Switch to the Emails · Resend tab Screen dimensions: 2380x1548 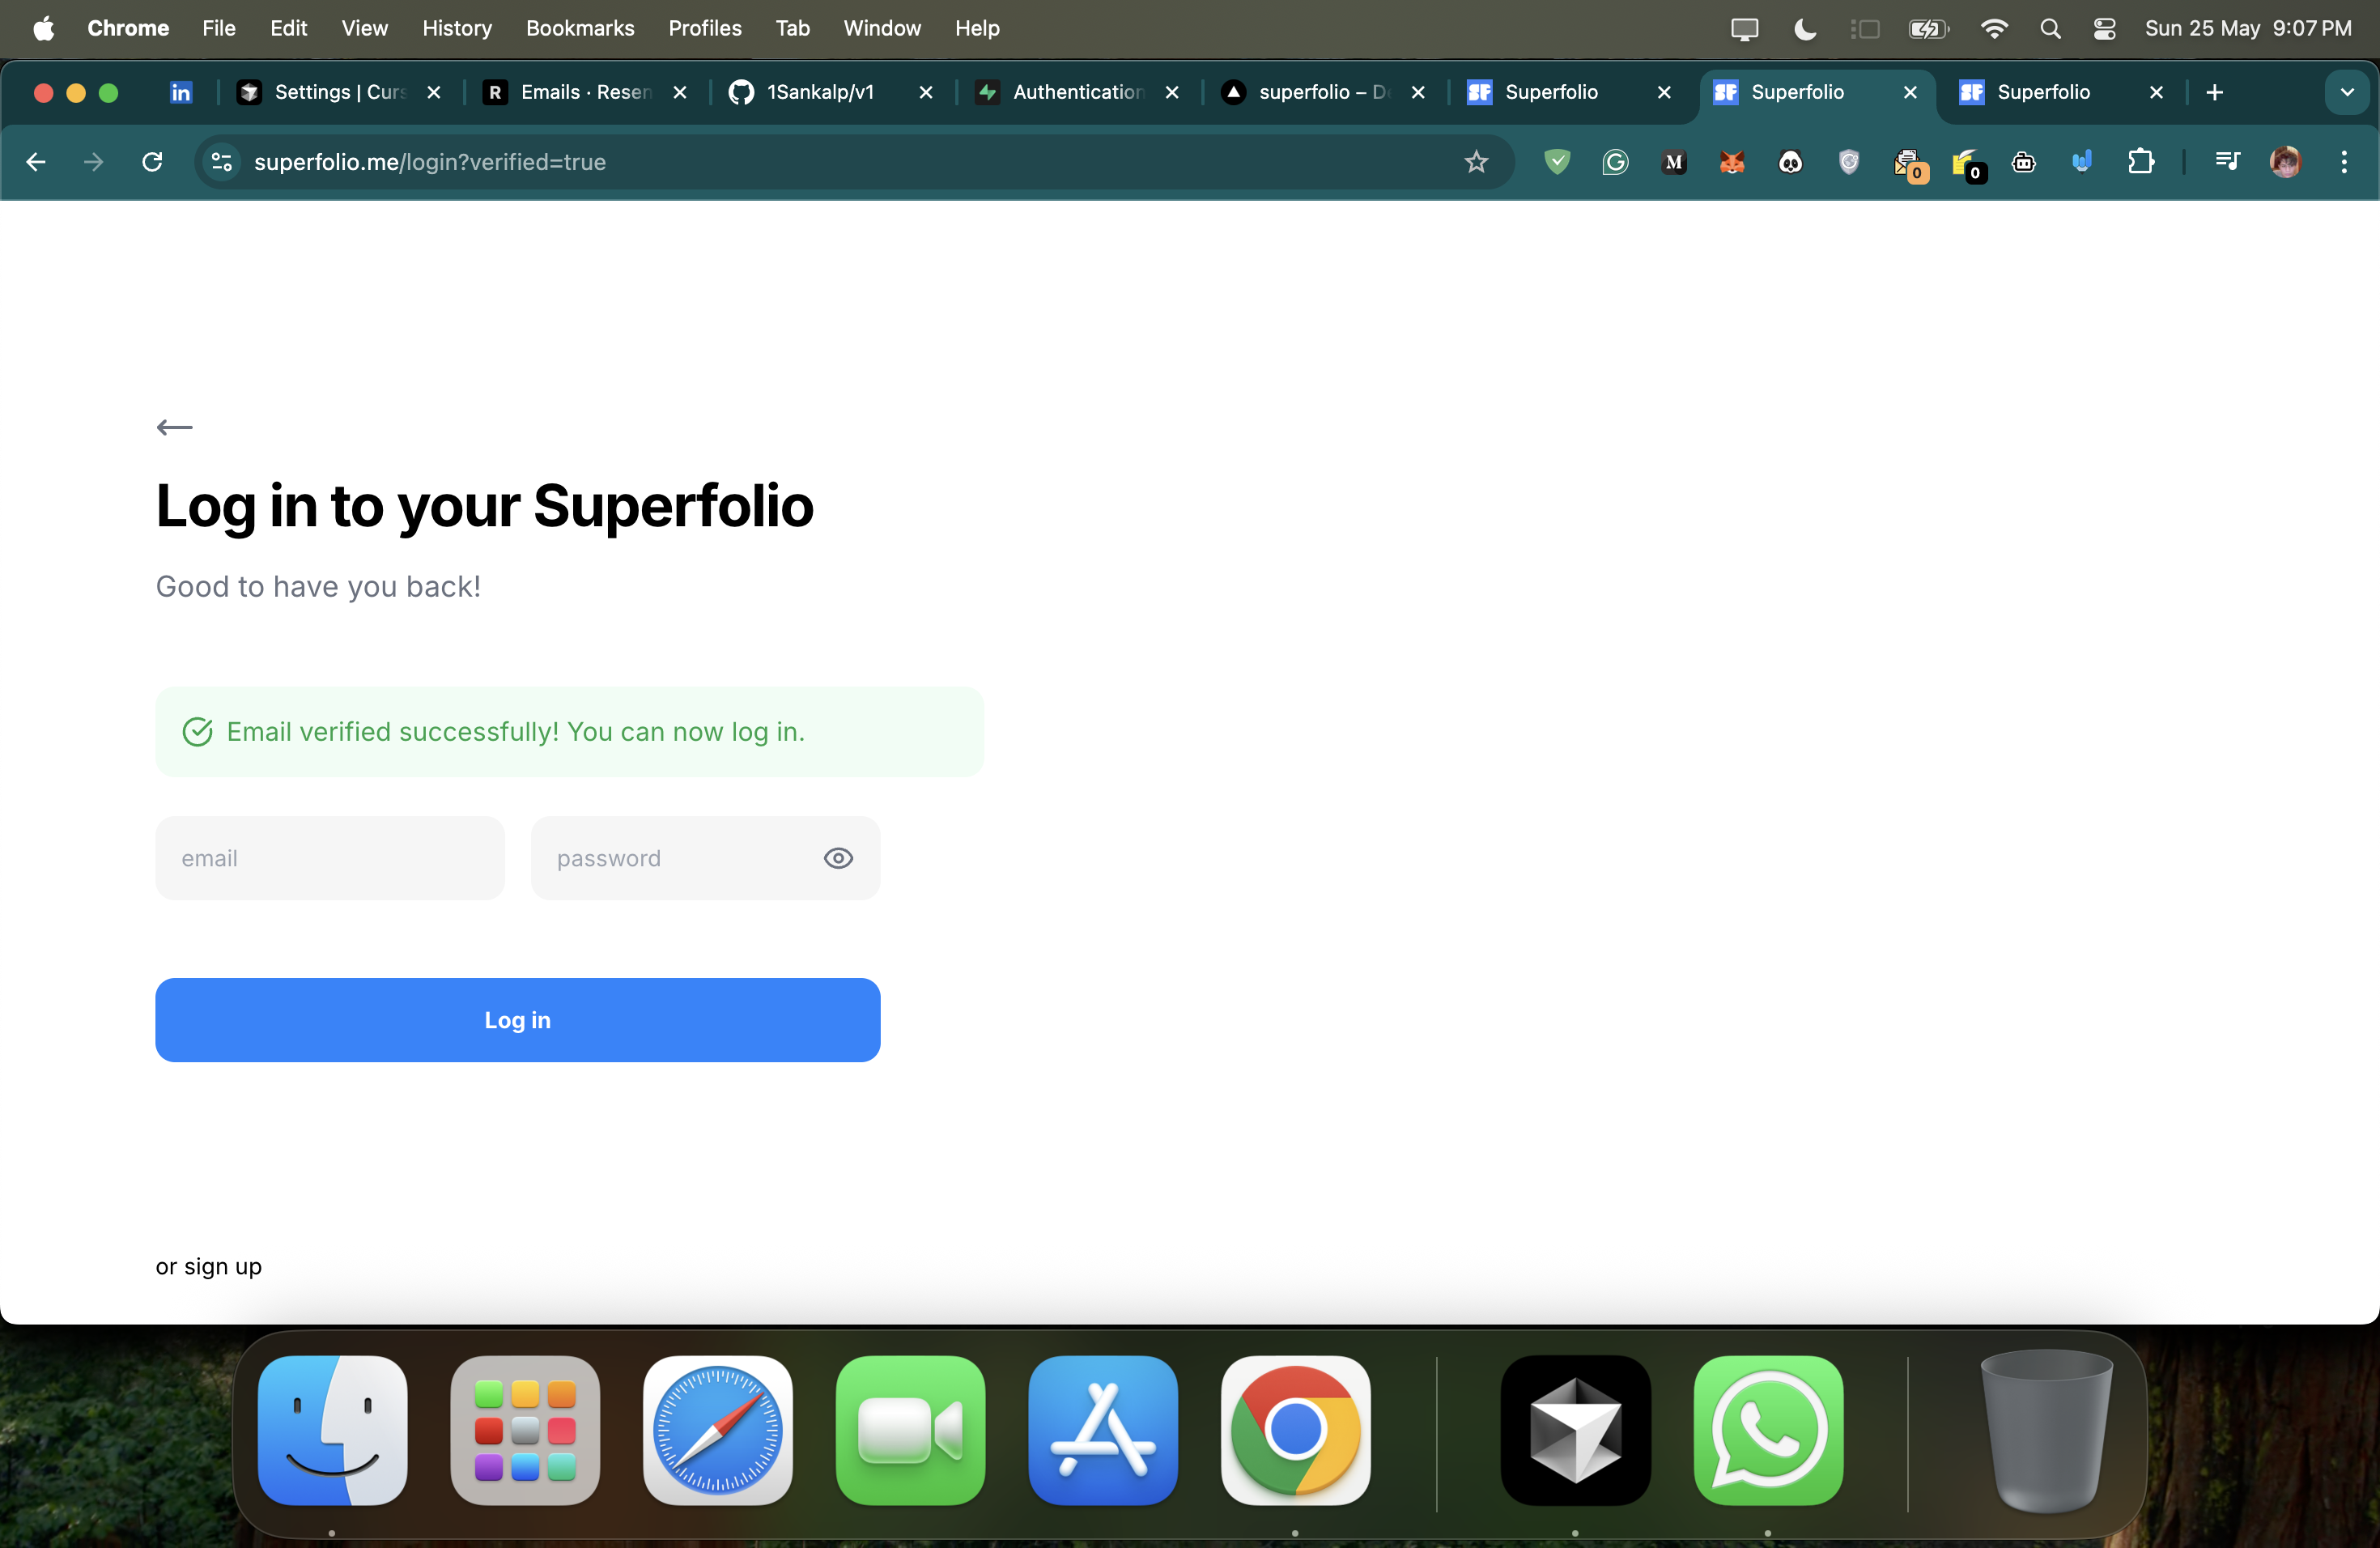pos(585,92)
